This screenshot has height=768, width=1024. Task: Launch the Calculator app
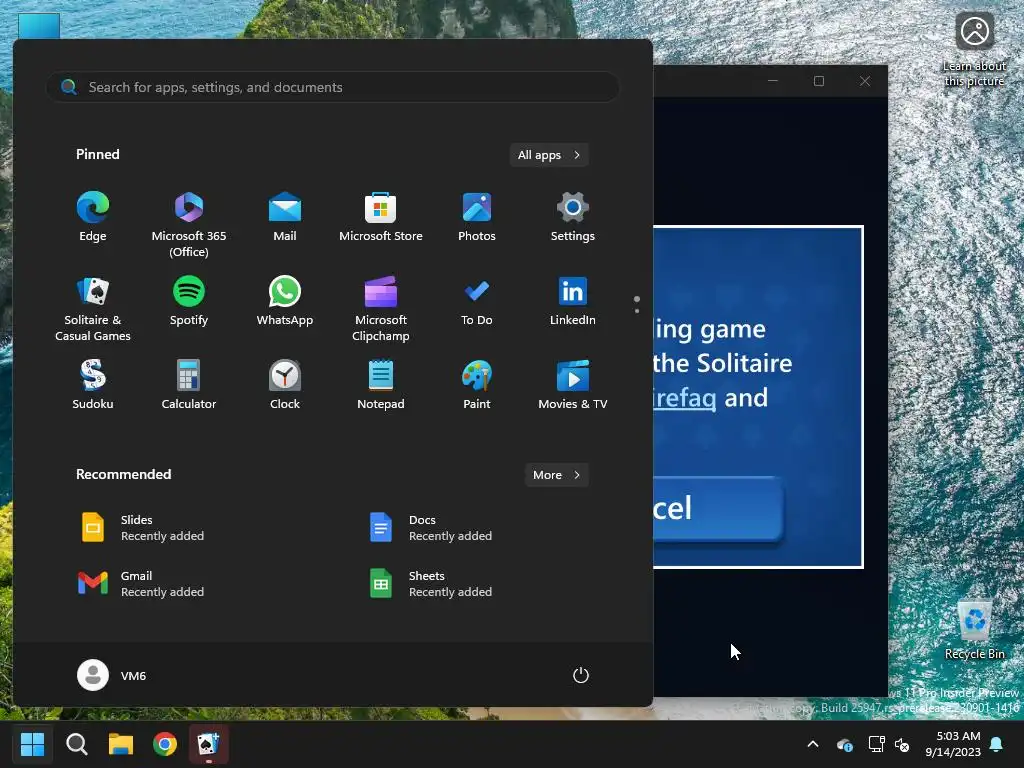[x=189, y=384]
